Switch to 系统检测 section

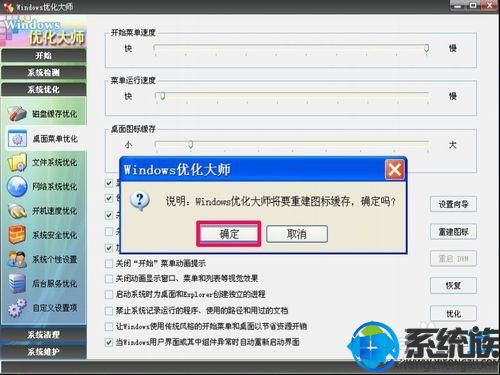point(44,72)
